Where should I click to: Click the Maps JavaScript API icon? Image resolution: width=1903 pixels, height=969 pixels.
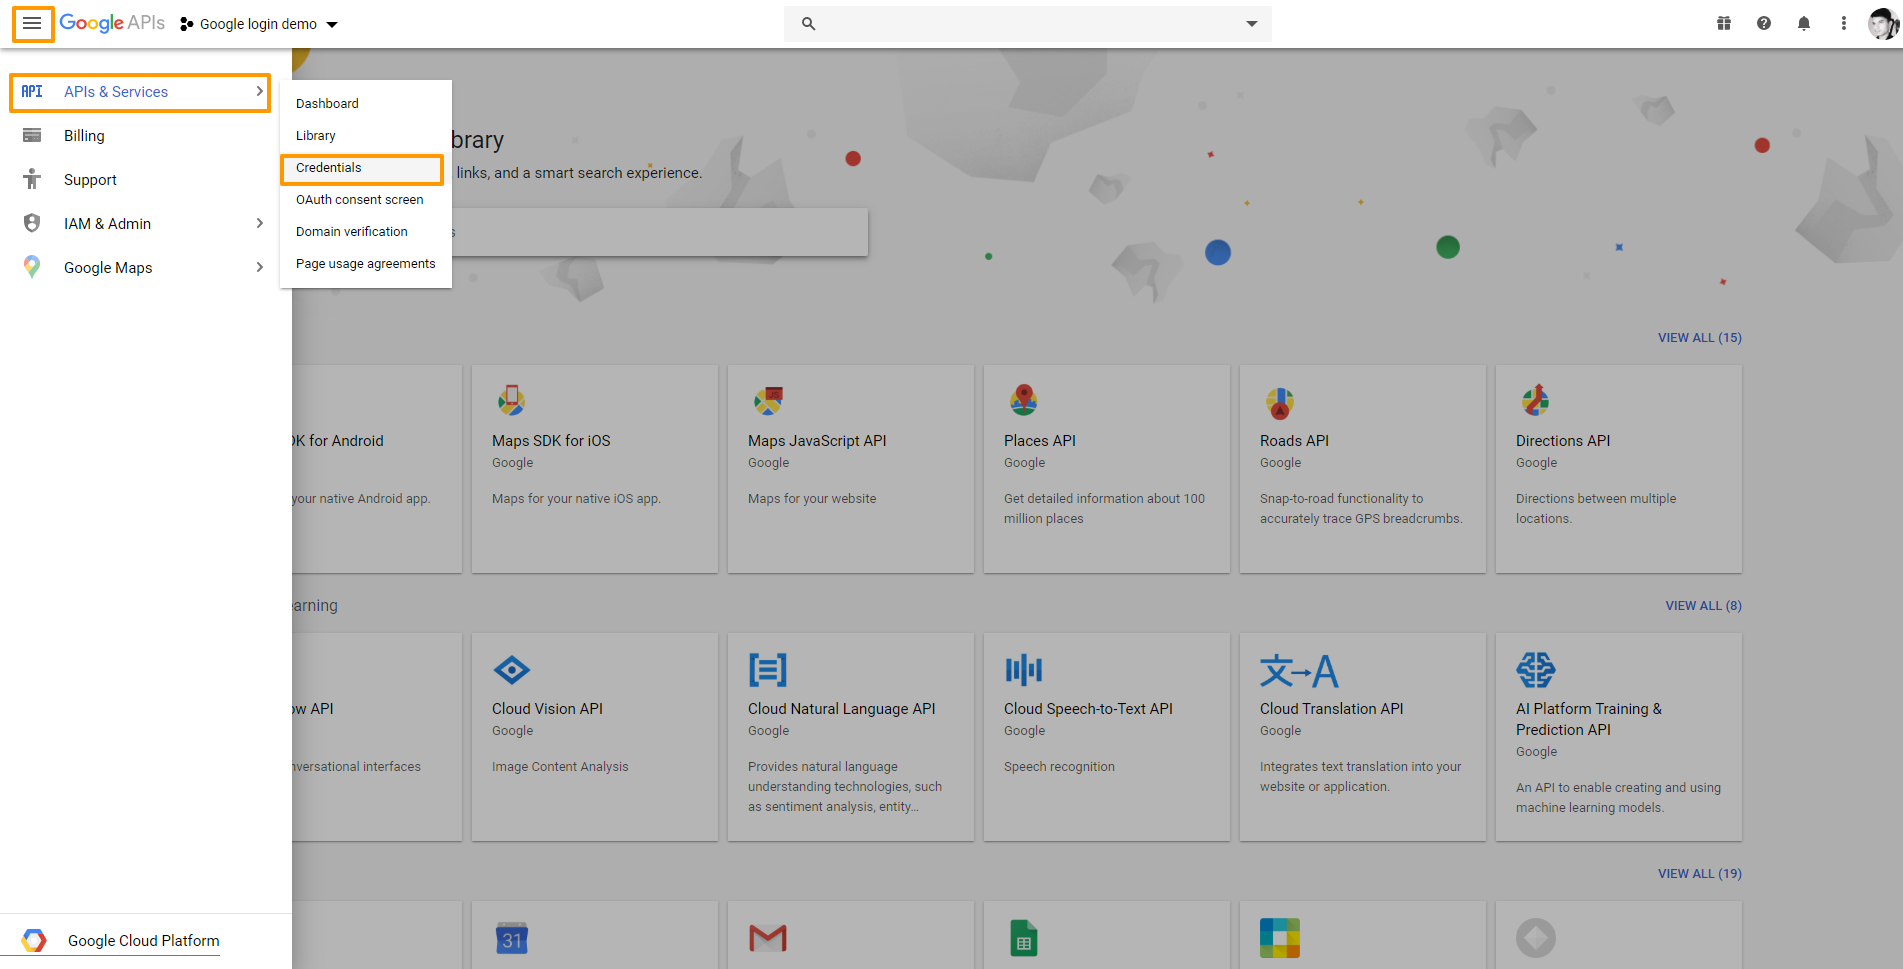pos(768,400)
